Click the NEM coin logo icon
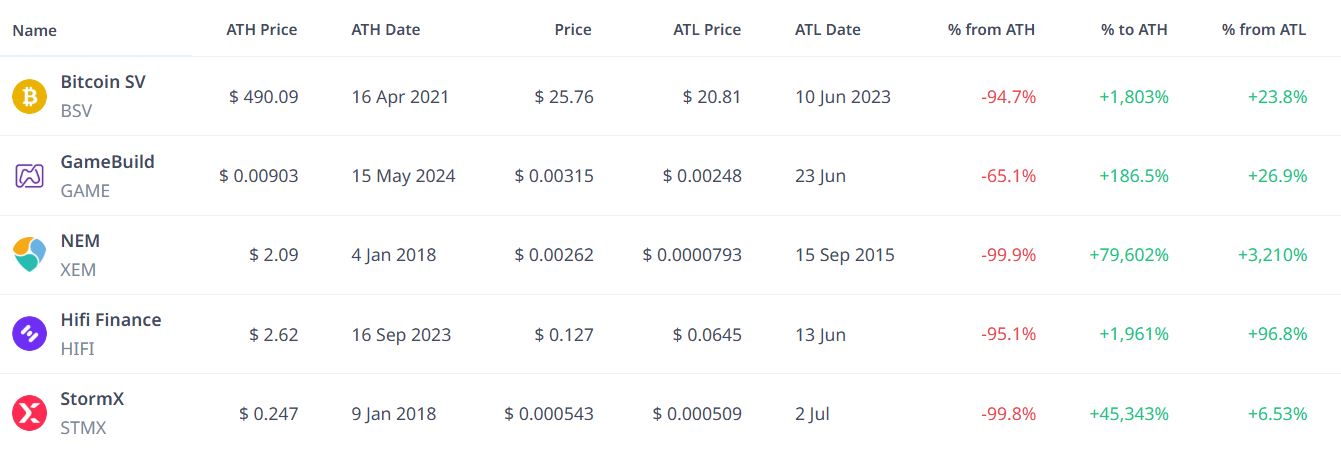Screen dimensions: 1341x452 point(29,255)
